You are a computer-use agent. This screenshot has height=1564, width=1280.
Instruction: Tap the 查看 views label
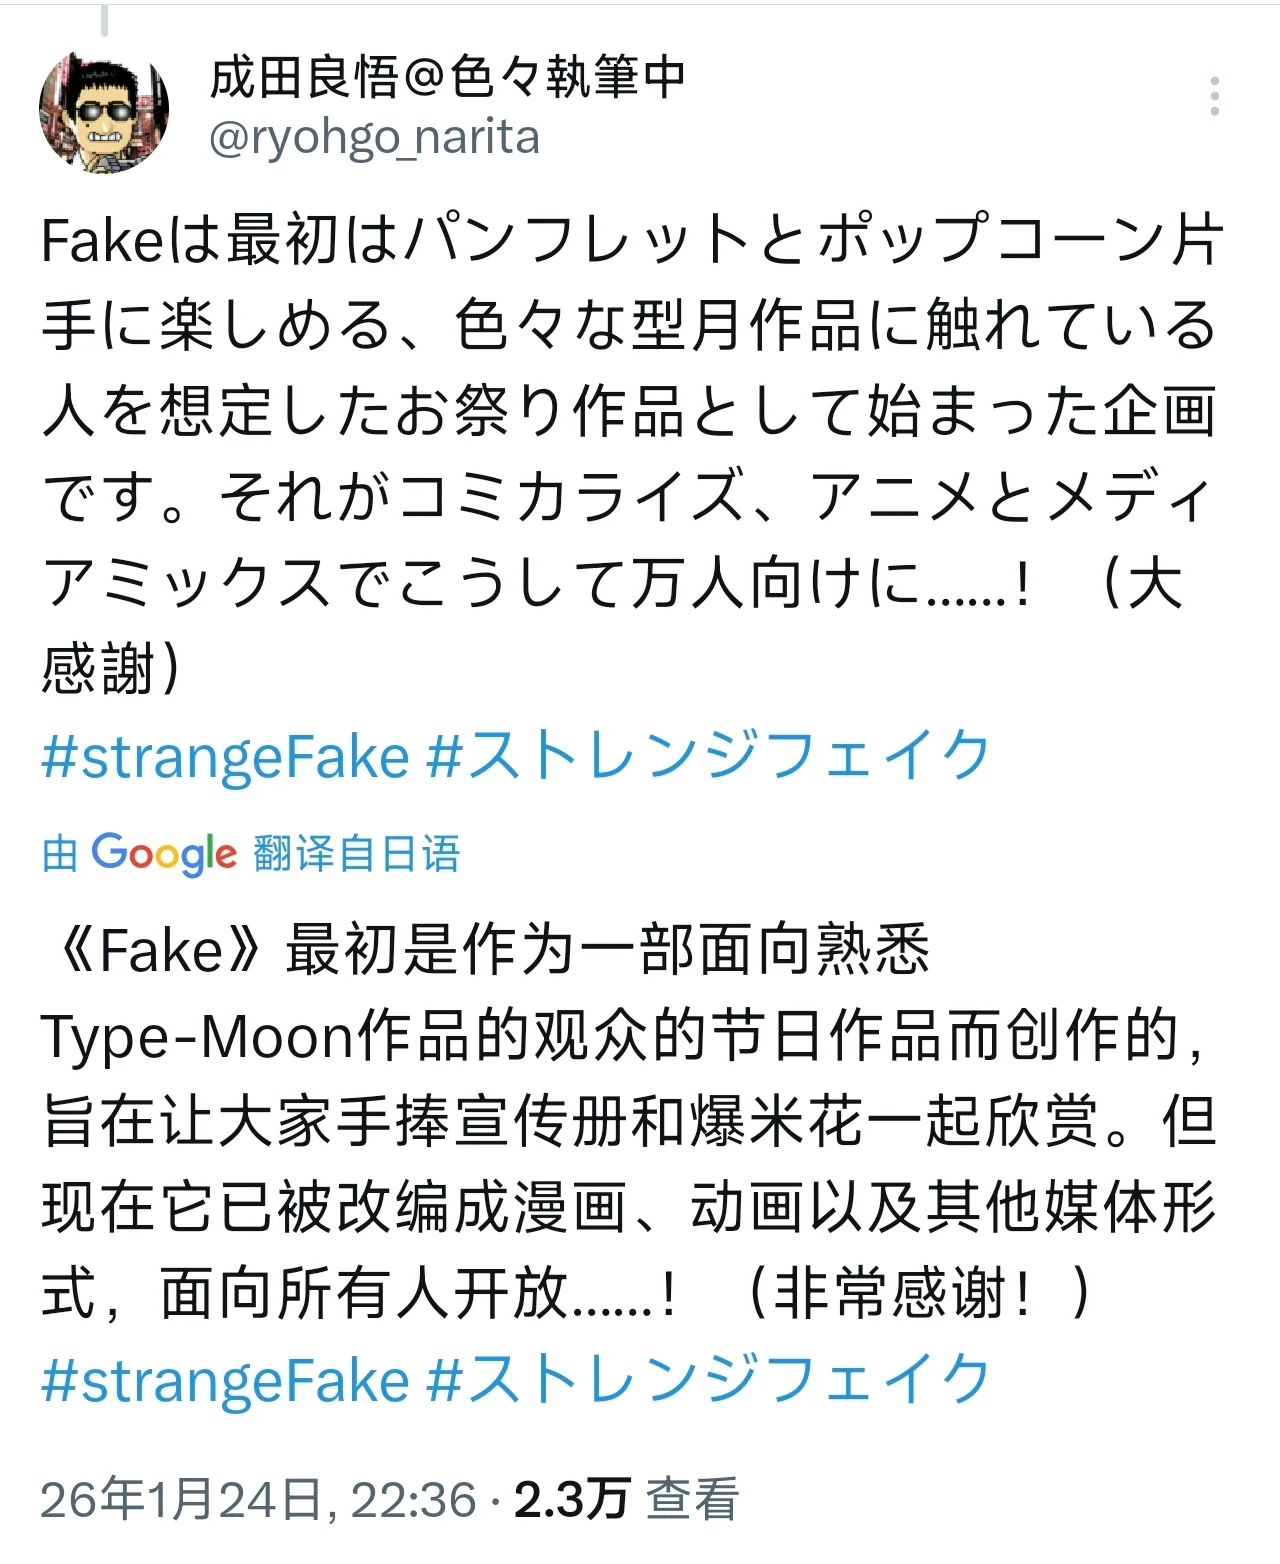(692, 1500)
